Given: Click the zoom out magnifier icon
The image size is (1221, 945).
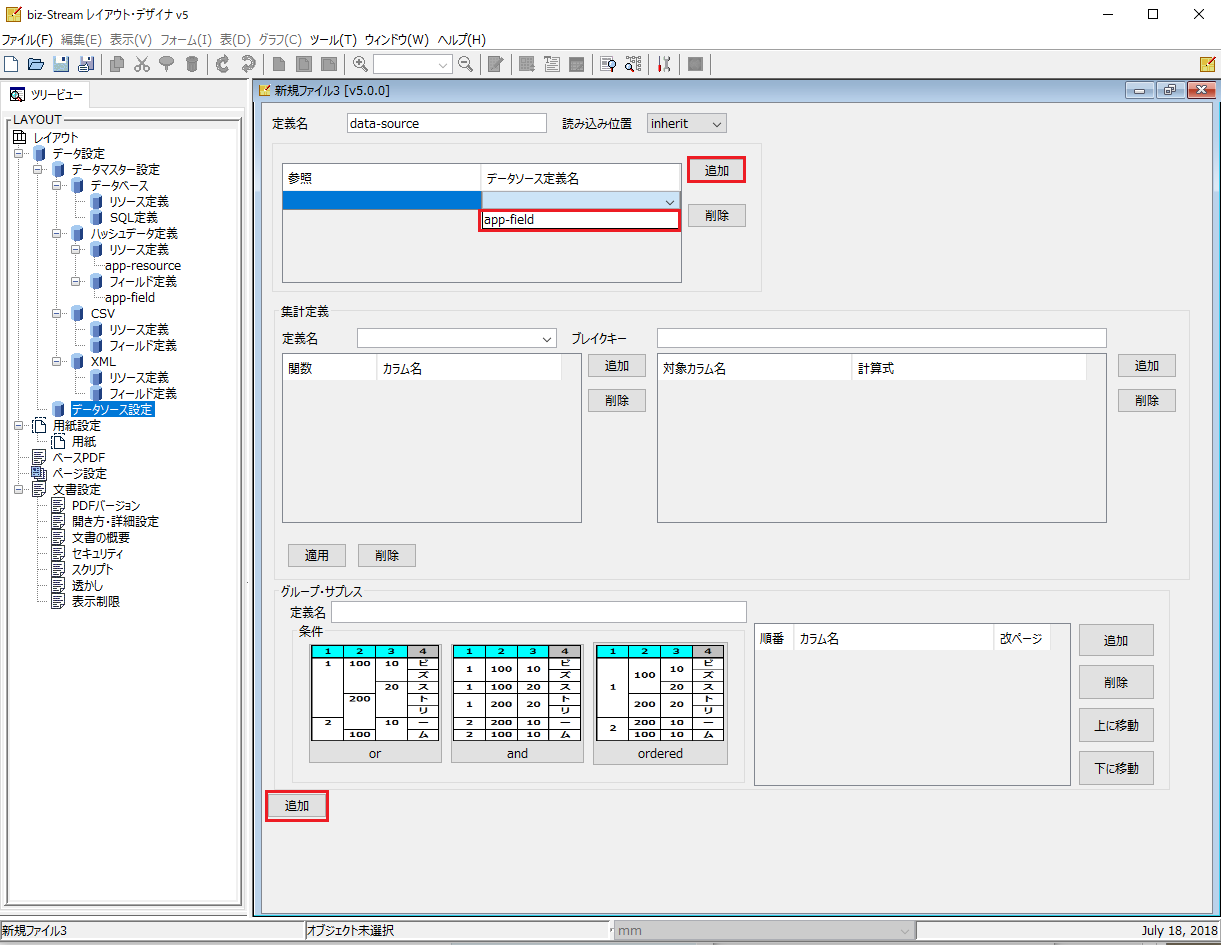Looking at the screenshot, I should click(465, 64).
